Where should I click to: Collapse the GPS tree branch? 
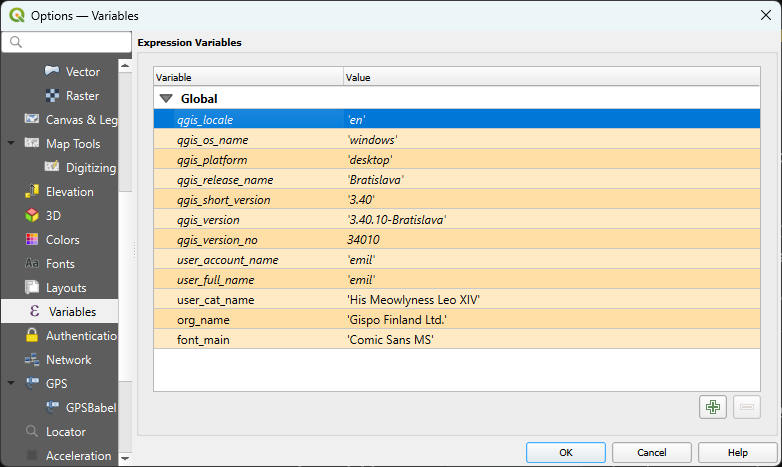click(11, 384)
